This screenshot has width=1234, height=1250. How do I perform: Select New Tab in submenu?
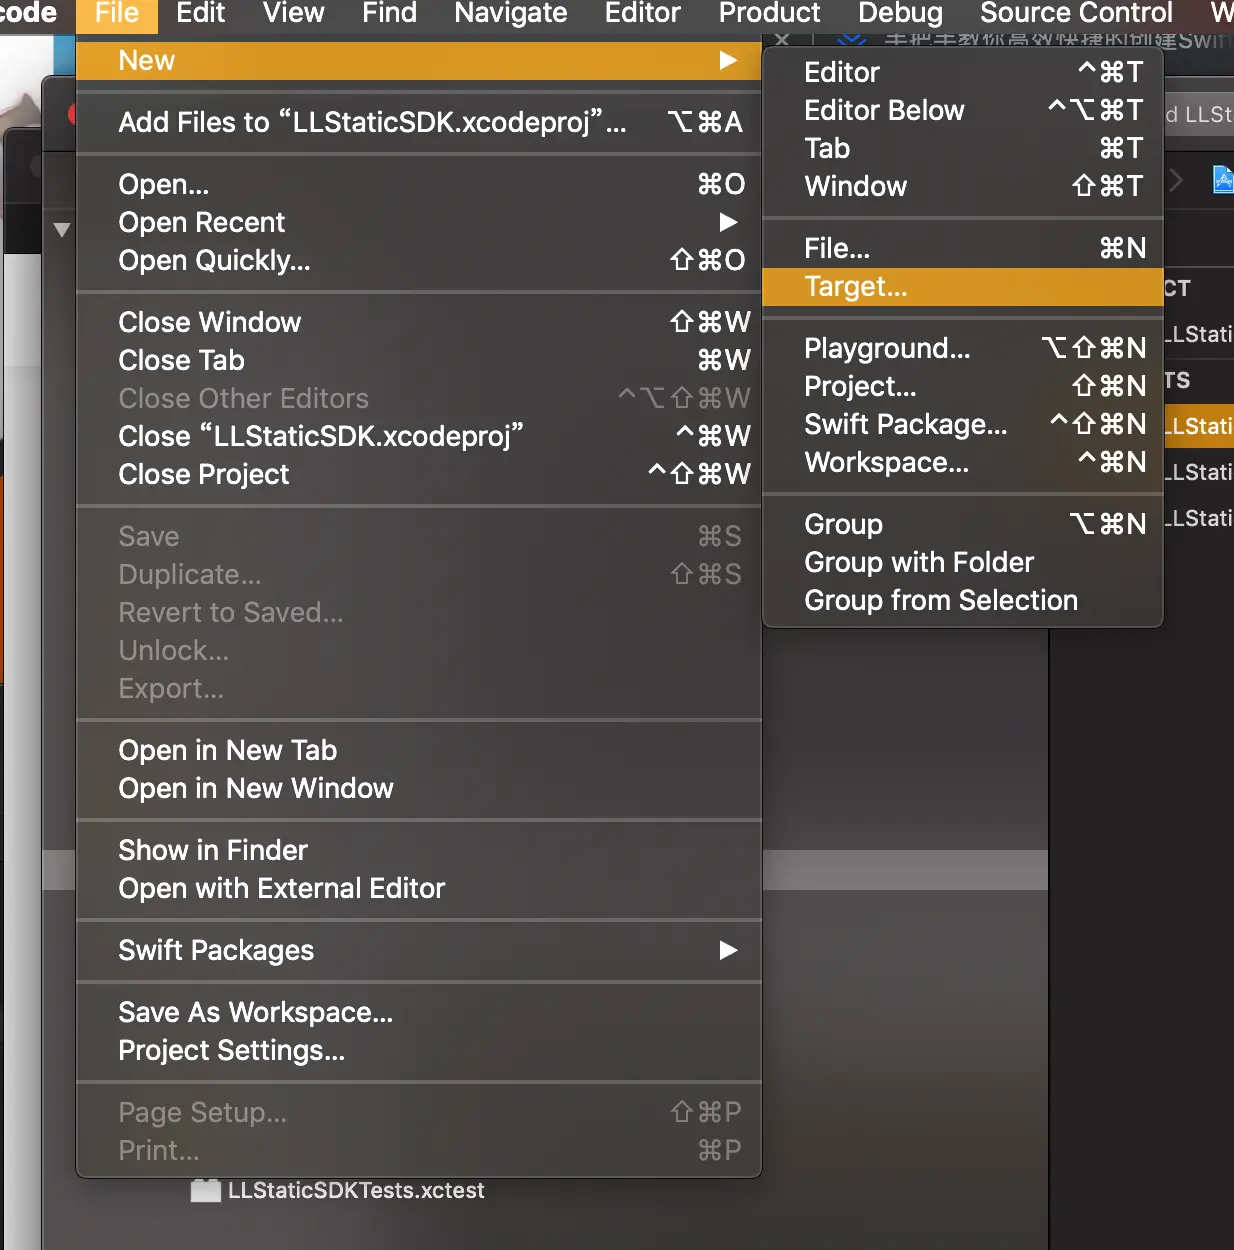click(x=963, y=149)
